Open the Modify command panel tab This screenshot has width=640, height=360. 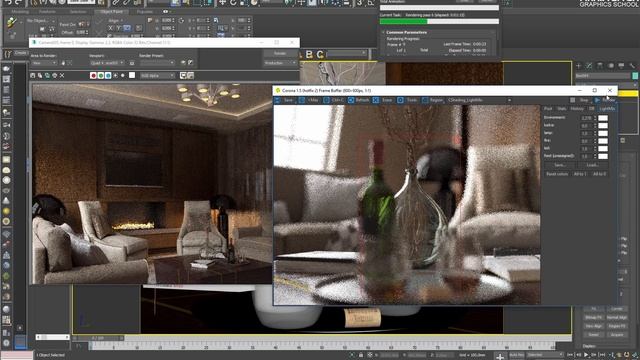point(589,65)
